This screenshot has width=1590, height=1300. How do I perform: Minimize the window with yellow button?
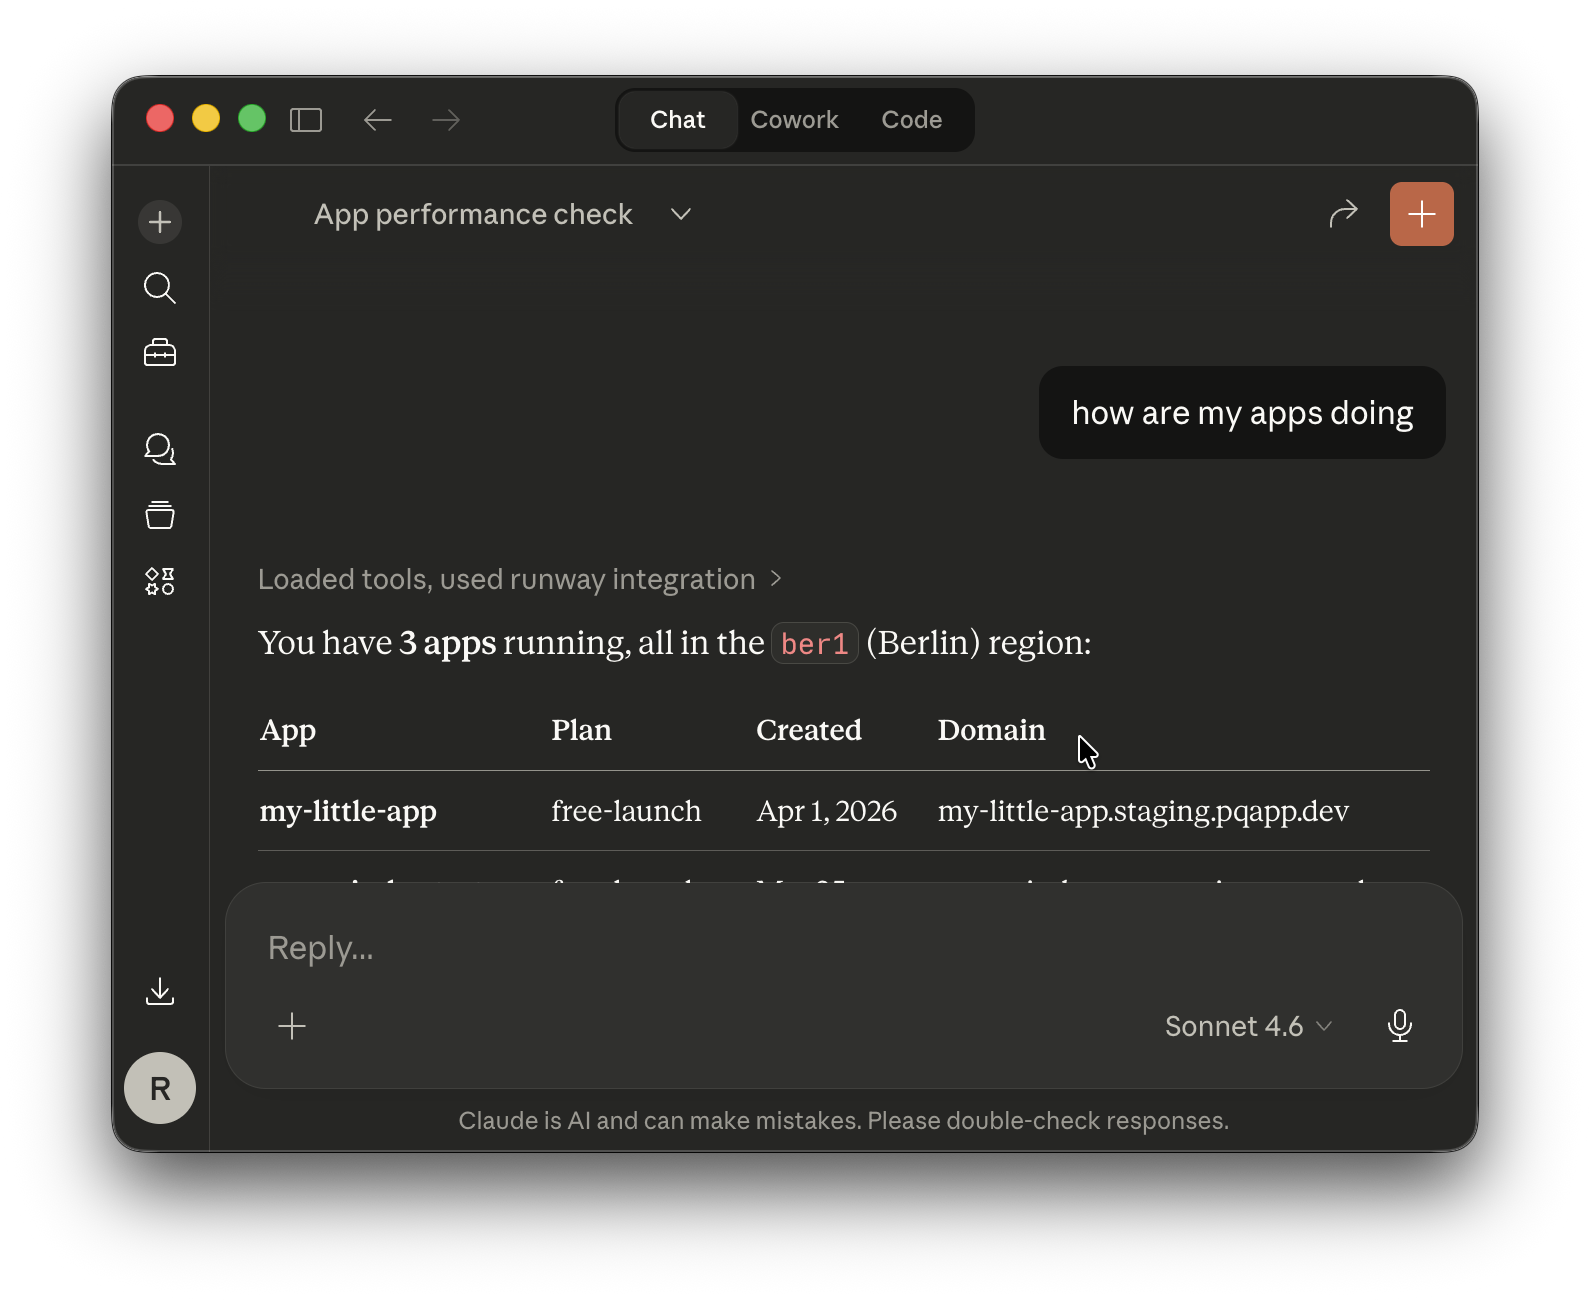click(206, 119)
